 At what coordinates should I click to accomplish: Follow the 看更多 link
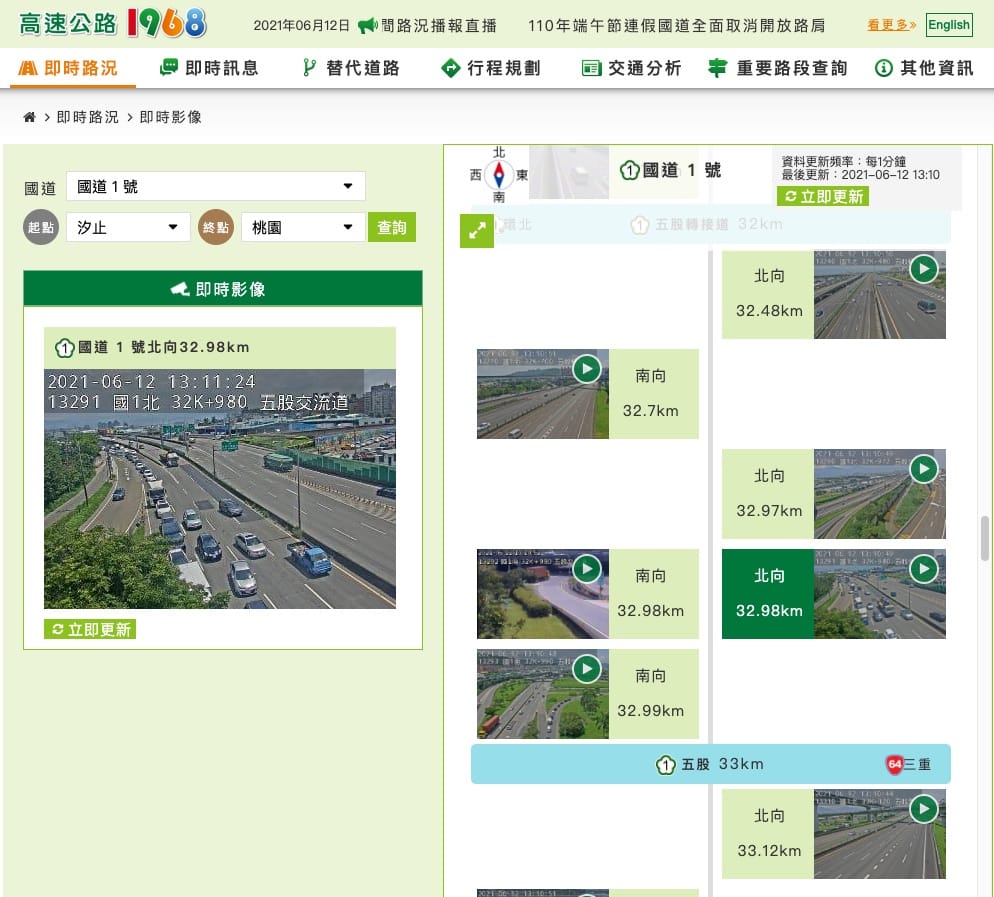[891, 25]
